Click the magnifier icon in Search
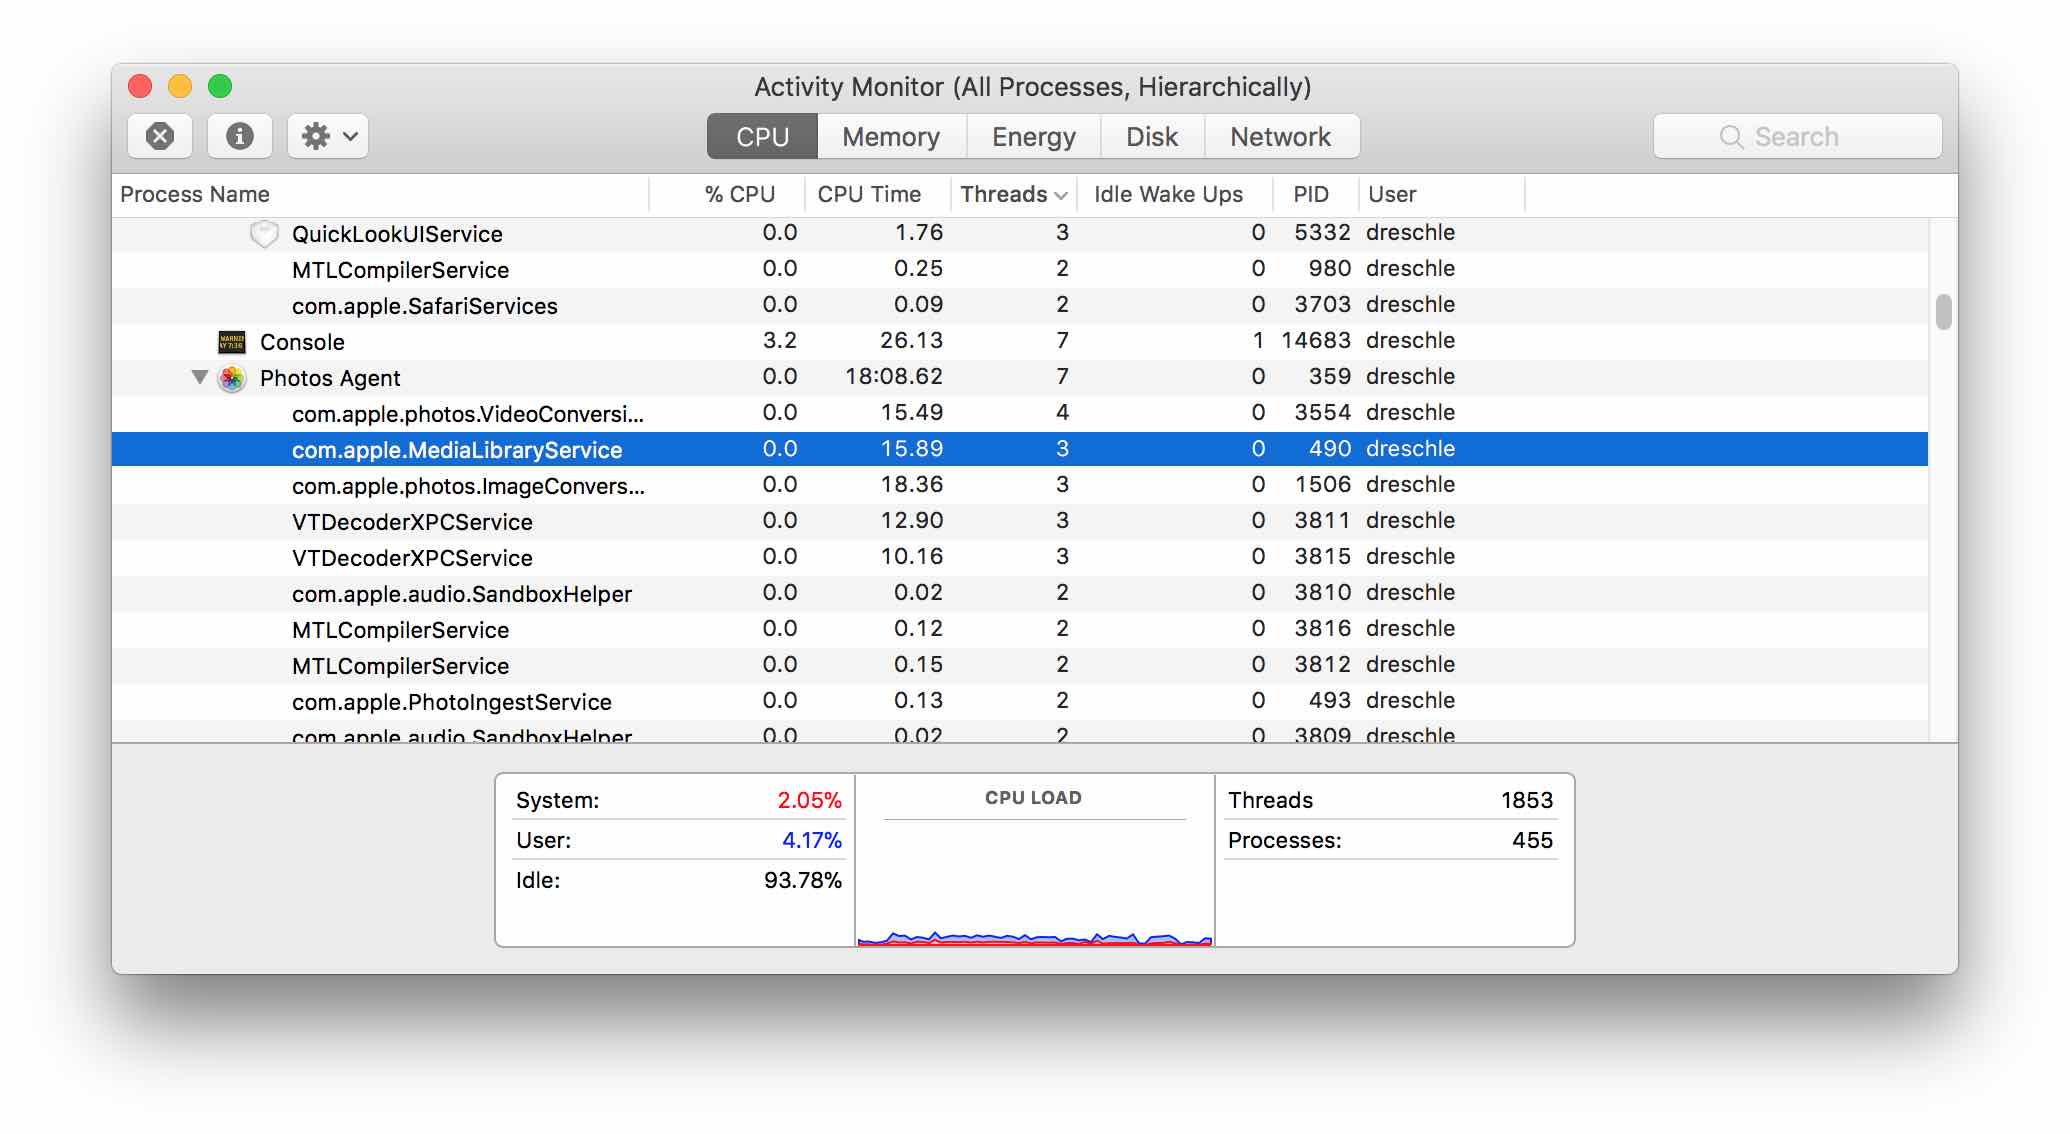Viewport: 2070px width, 1134px height. (1731, 137)
